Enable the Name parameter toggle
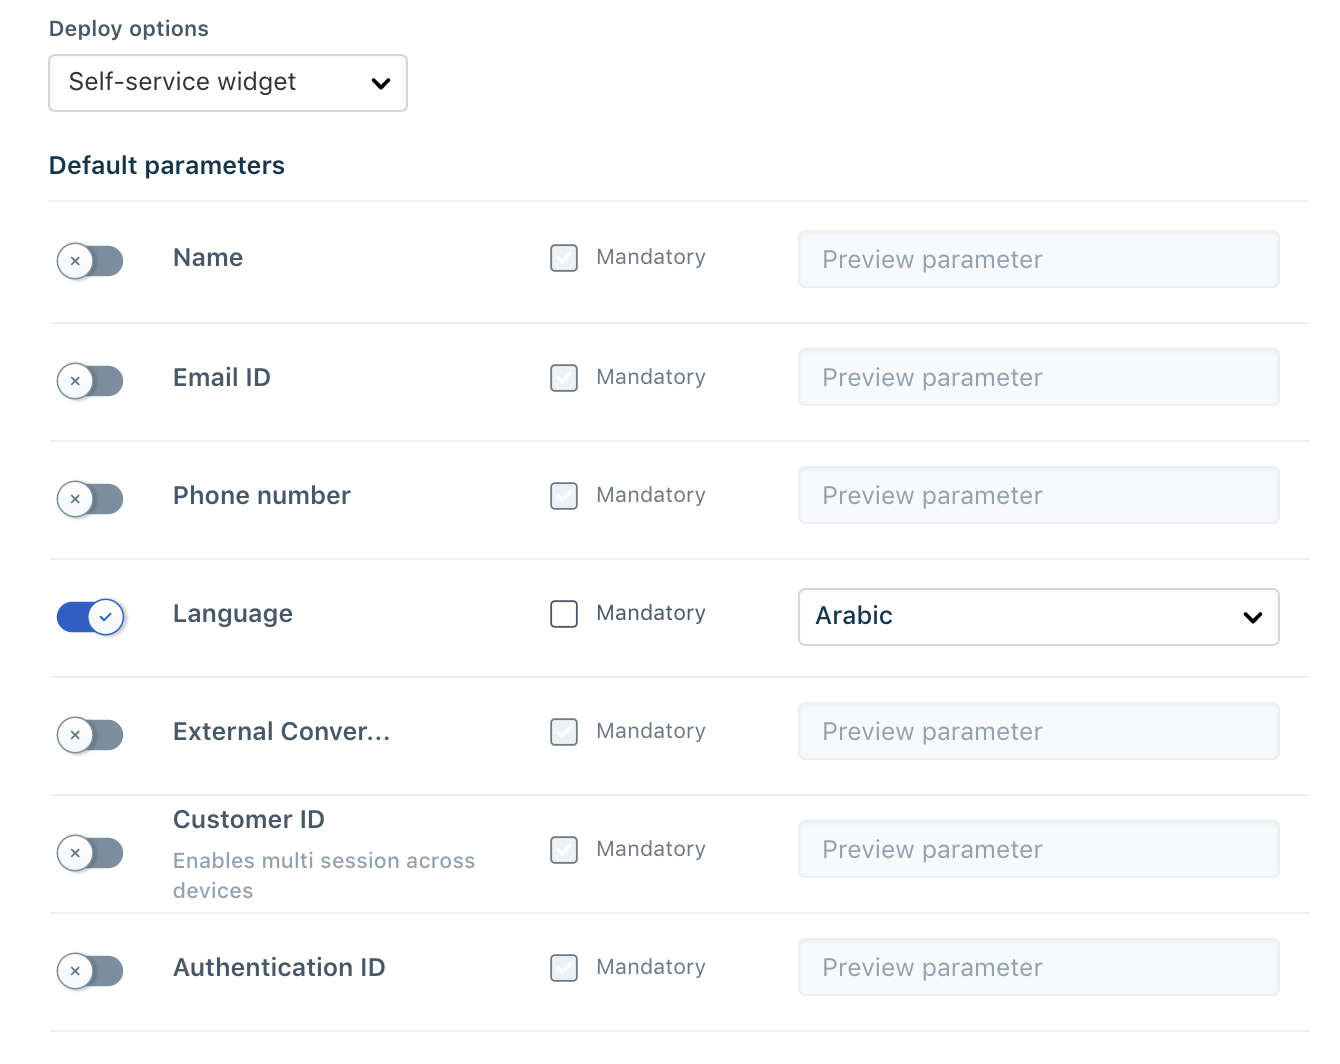The image size is (1340, 1064). point(90,261)
